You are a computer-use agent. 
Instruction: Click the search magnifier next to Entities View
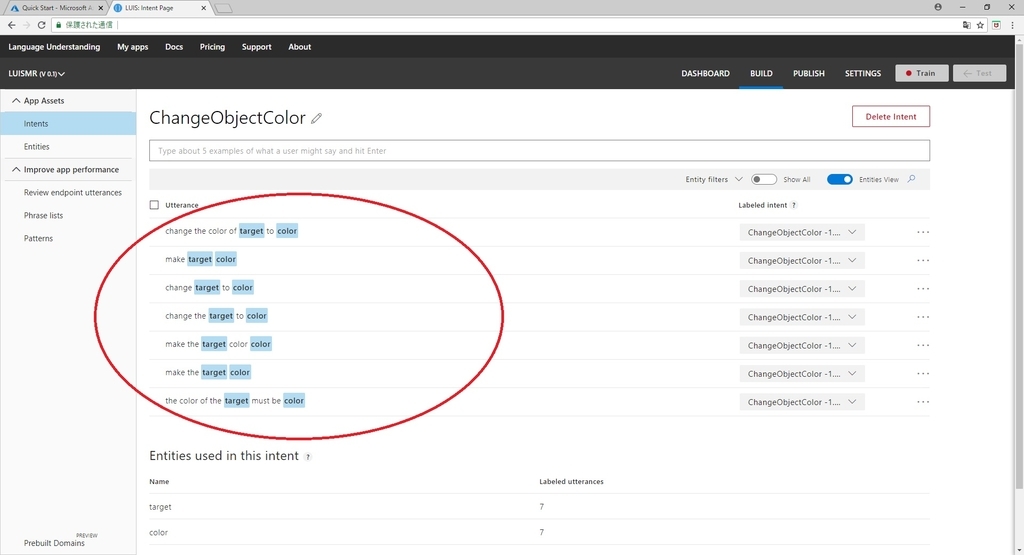coord(912,179)
